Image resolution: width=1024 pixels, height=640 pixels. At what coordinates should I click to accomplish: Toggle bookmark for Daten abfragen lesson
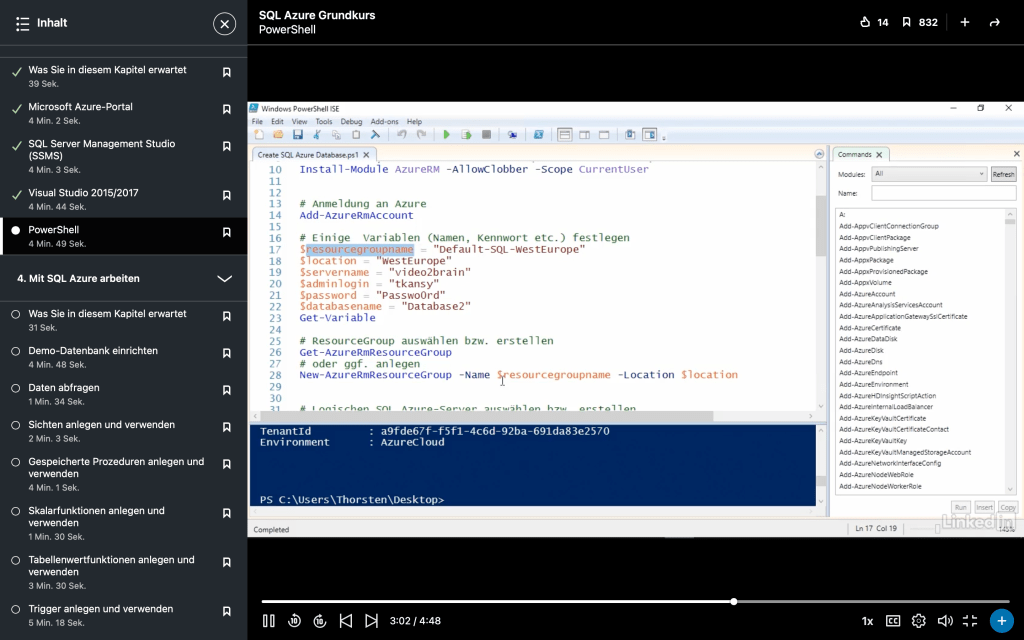pos(227,388)
